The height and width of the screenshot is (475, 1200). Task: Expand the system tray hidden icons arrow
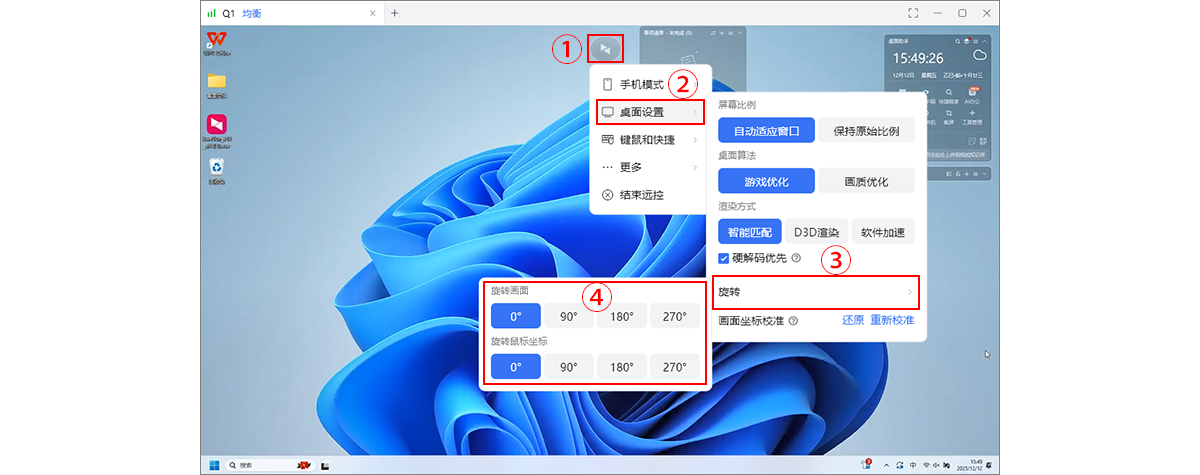(x=886, y=465)
